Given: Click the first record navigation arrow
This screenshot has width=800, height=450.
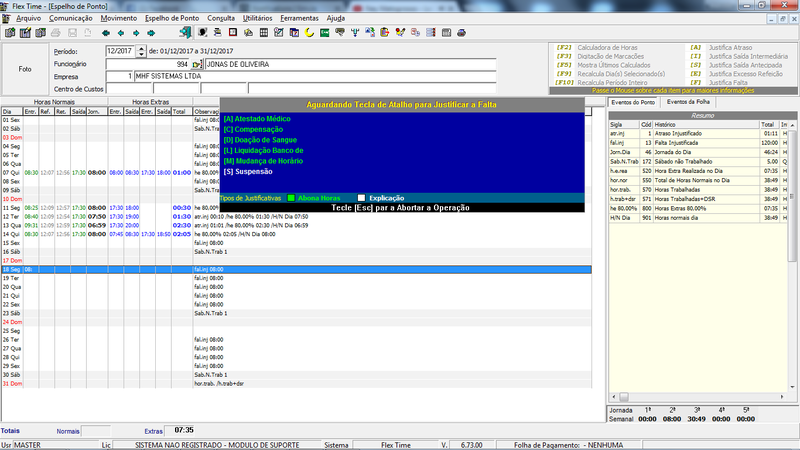Looking at the screenshot, I should [106, 33].
